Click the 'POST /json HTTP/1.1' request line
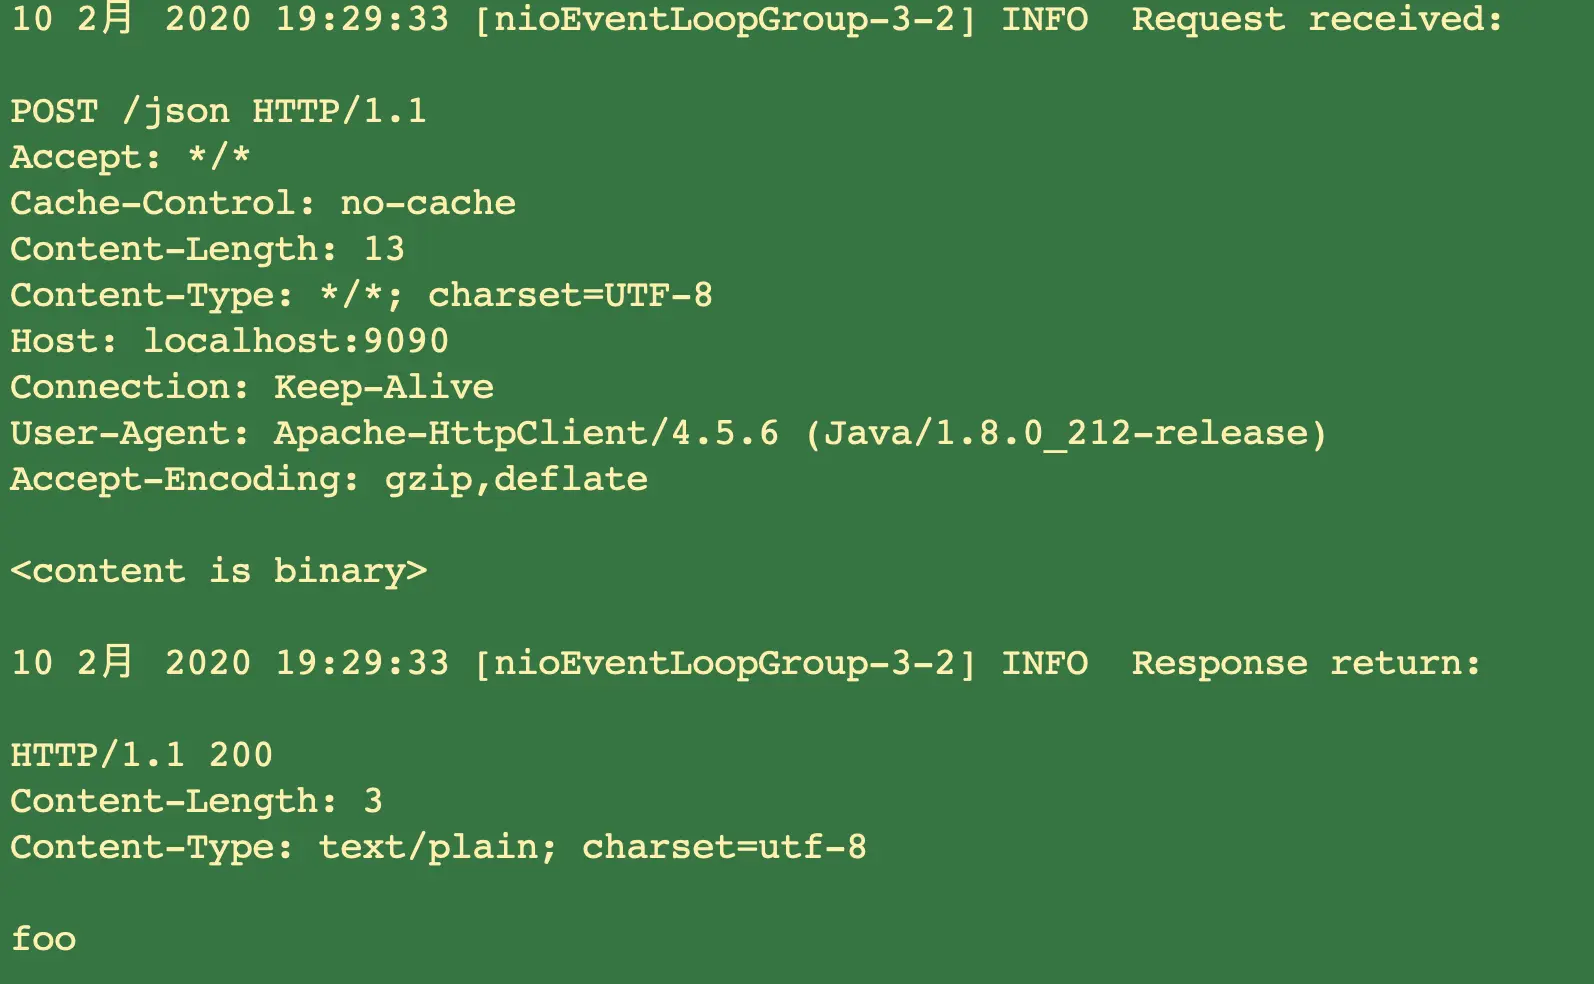Viewport: 1594px width, 984px height. click(x=219, y=111)
